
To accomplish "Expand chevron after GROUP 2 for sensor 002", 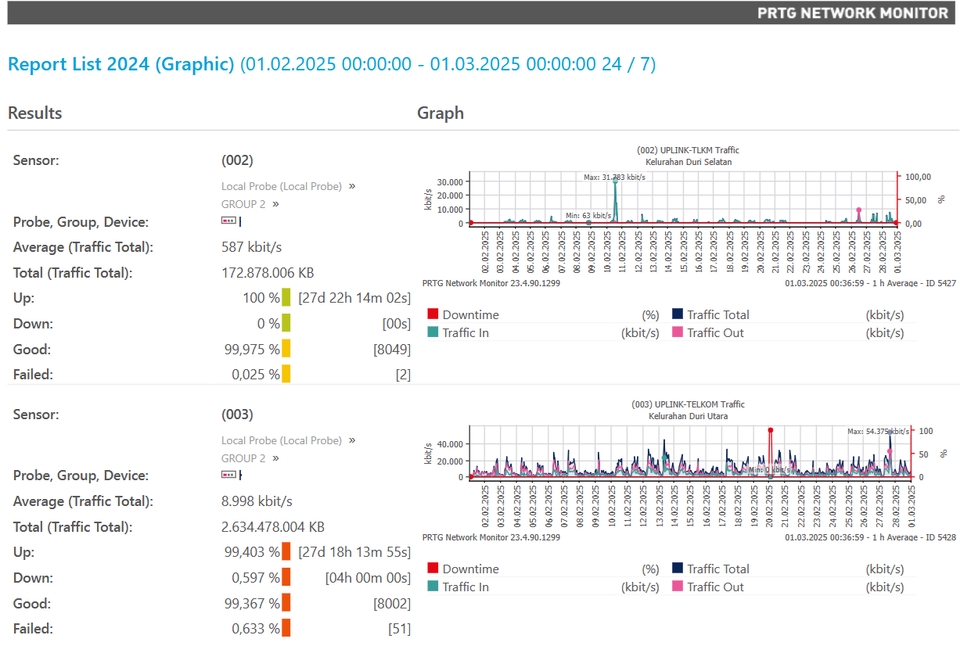I will [276, 205].
